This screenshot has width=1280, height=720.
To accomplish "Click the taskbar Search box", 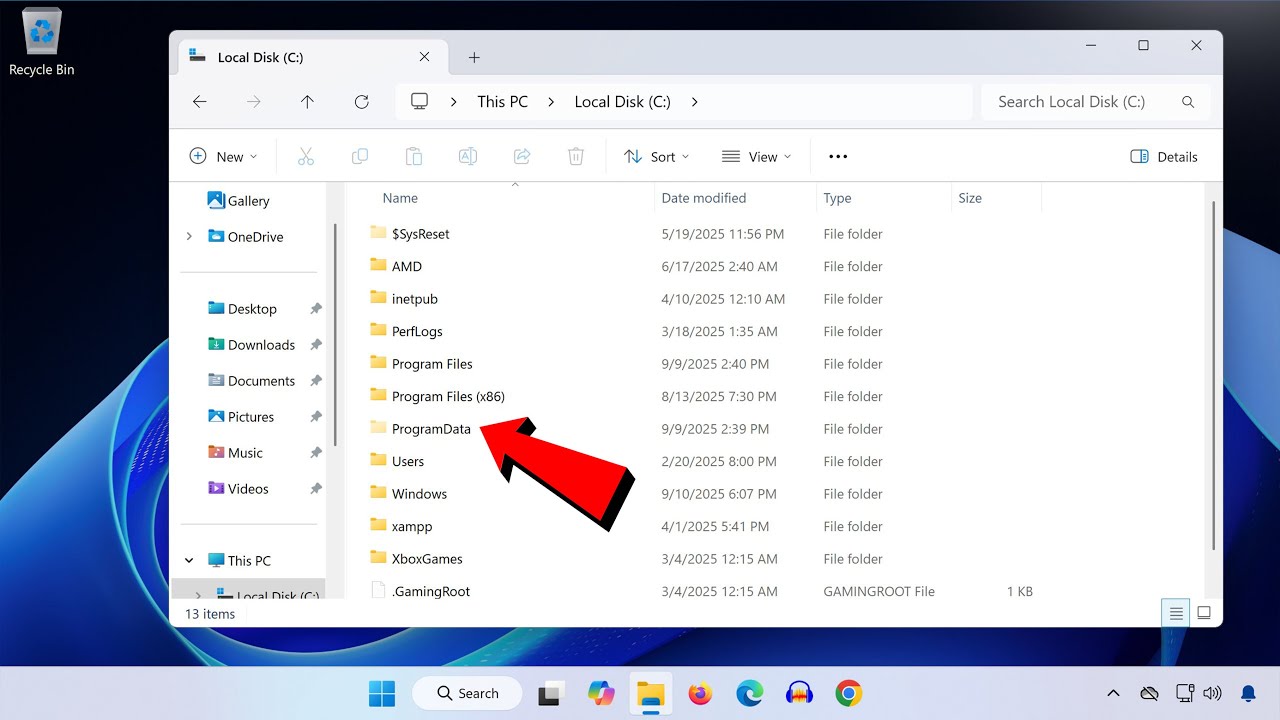I will (x=467, y=693).
